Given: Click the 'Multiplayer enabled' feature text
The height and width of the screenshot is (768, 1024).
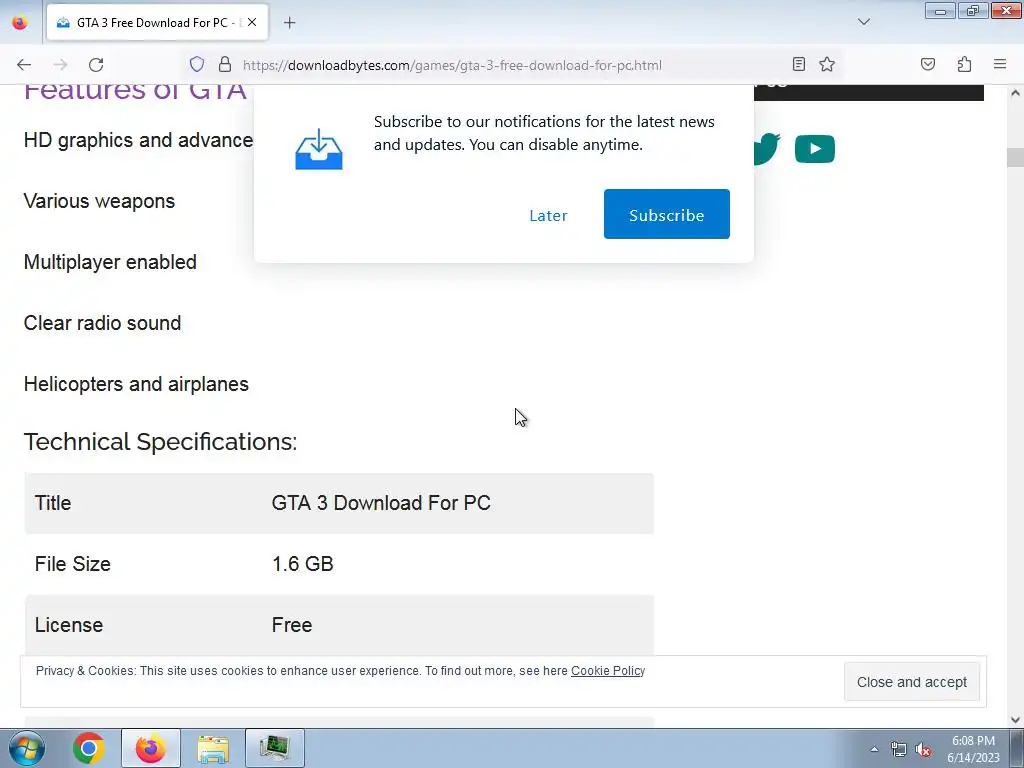Looking at the screenshot, I should coord(110,262).
